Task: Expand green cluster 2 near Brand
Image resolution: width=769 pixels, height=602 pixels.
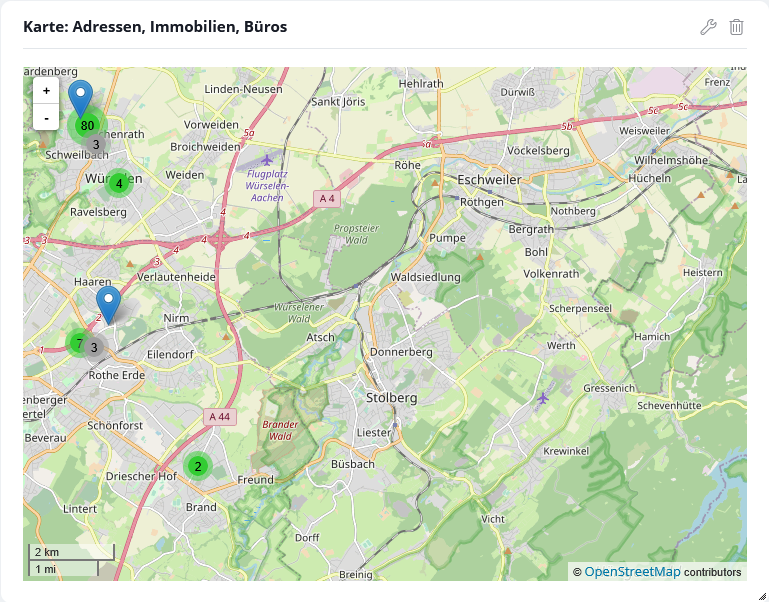Action: (x=198, y=466)
